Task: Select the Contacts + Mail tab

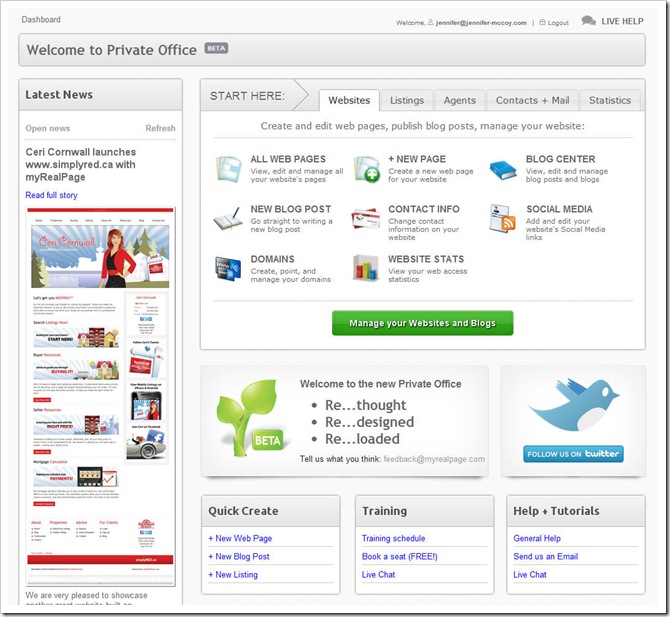Action: point(532,100)
